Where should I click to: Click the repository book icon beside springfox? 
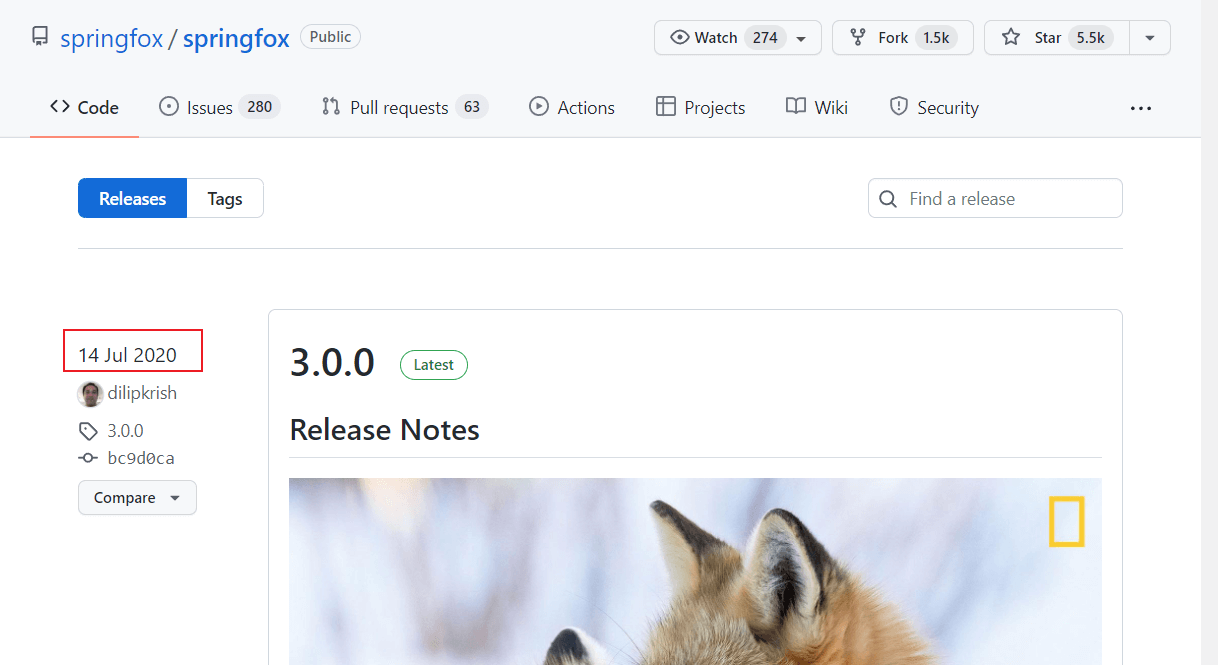point(40,37)
